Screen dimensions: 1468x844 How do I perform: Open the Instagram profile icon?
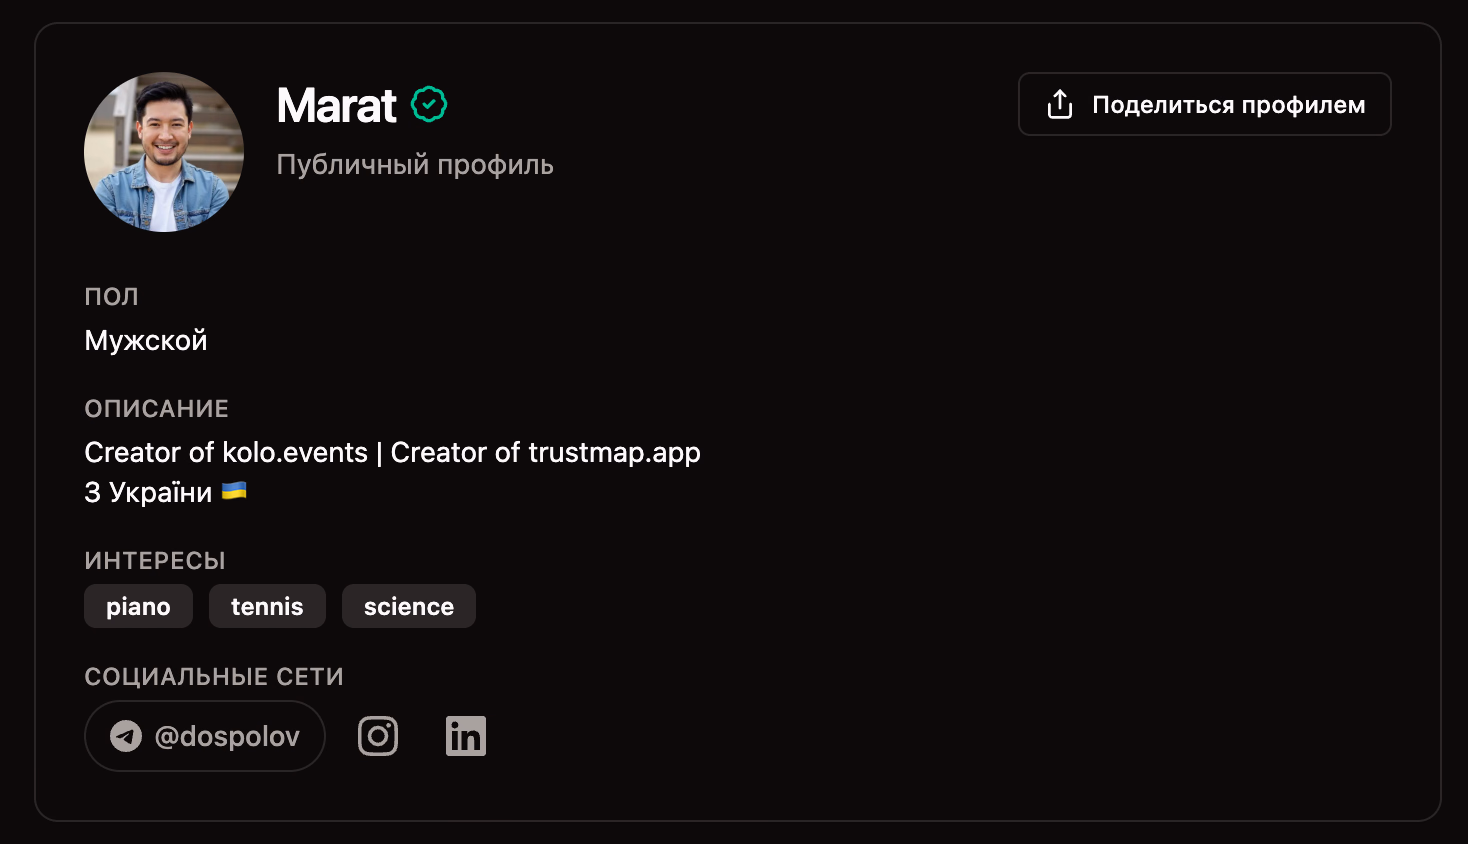coord(378,736)
